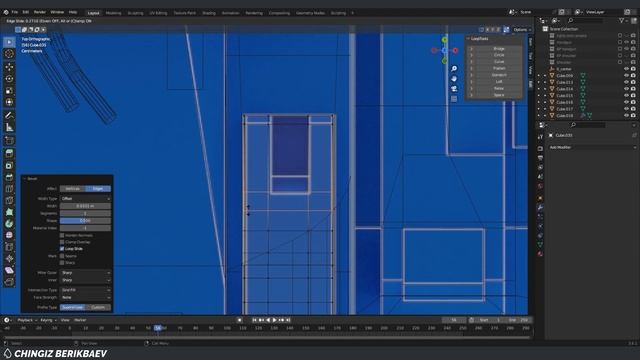Viewport: 640px width, 360px height.
Task: Select the Smooth tool
Action: click(x=9, y=236)
